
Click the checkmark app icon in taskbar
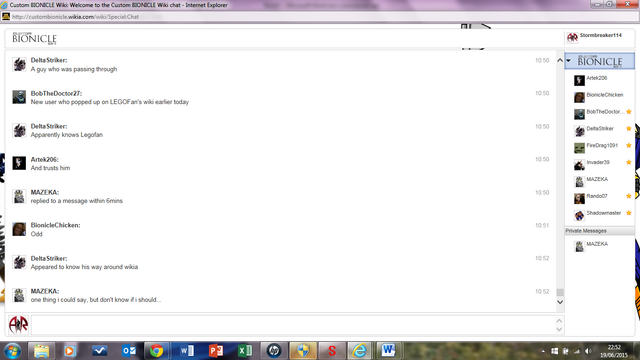100,351
